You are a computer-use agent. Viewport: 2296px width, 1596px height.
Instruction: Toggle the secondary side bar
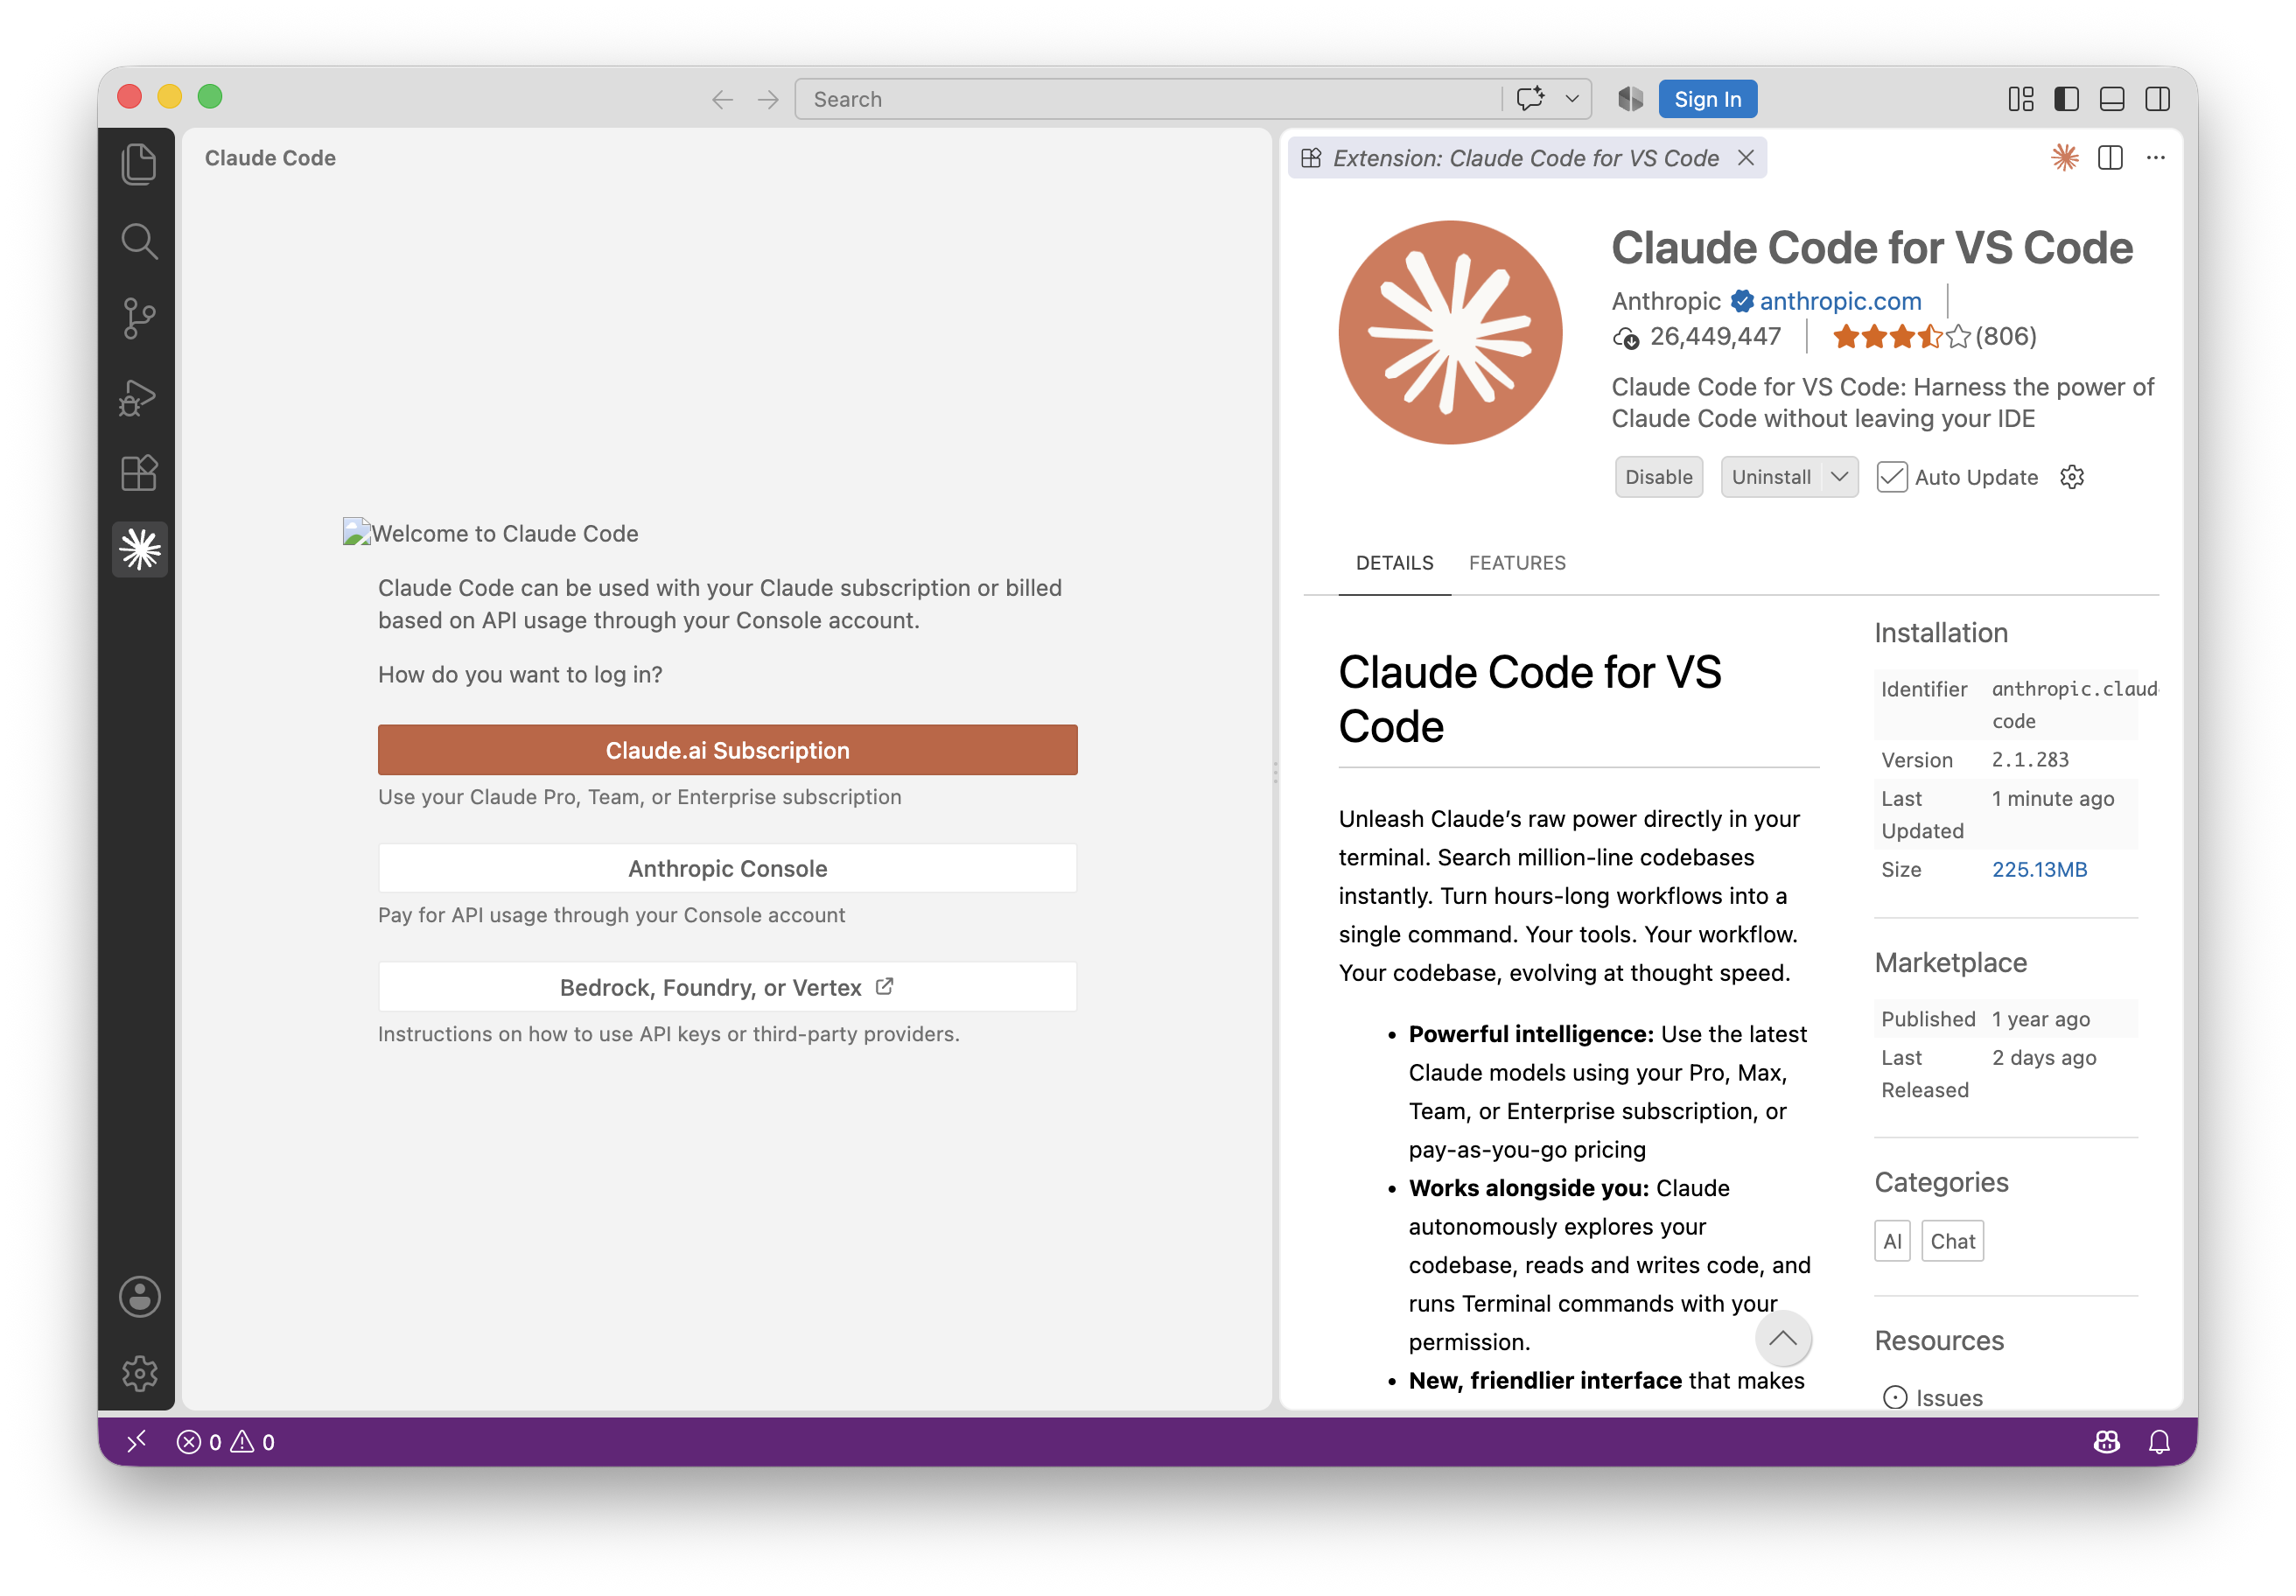(x=2157, y=99)
